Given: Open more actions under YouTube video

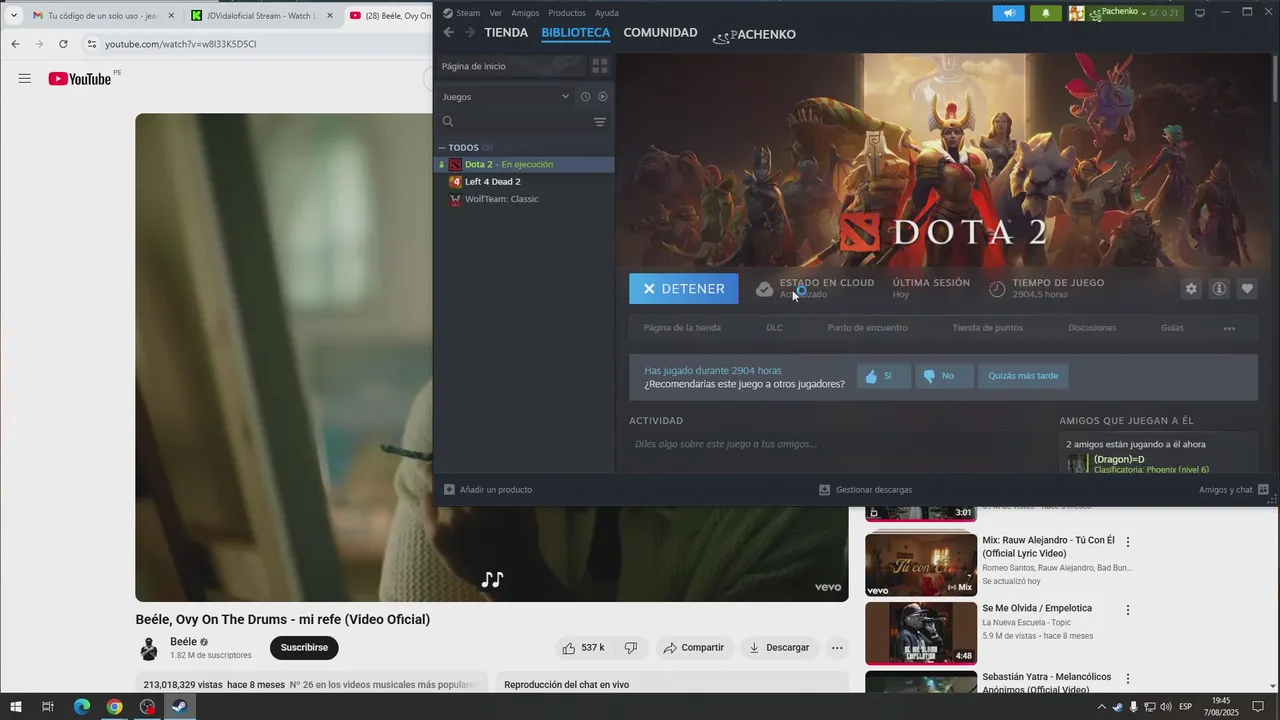Looking at the screenshot, I should 837,648.
